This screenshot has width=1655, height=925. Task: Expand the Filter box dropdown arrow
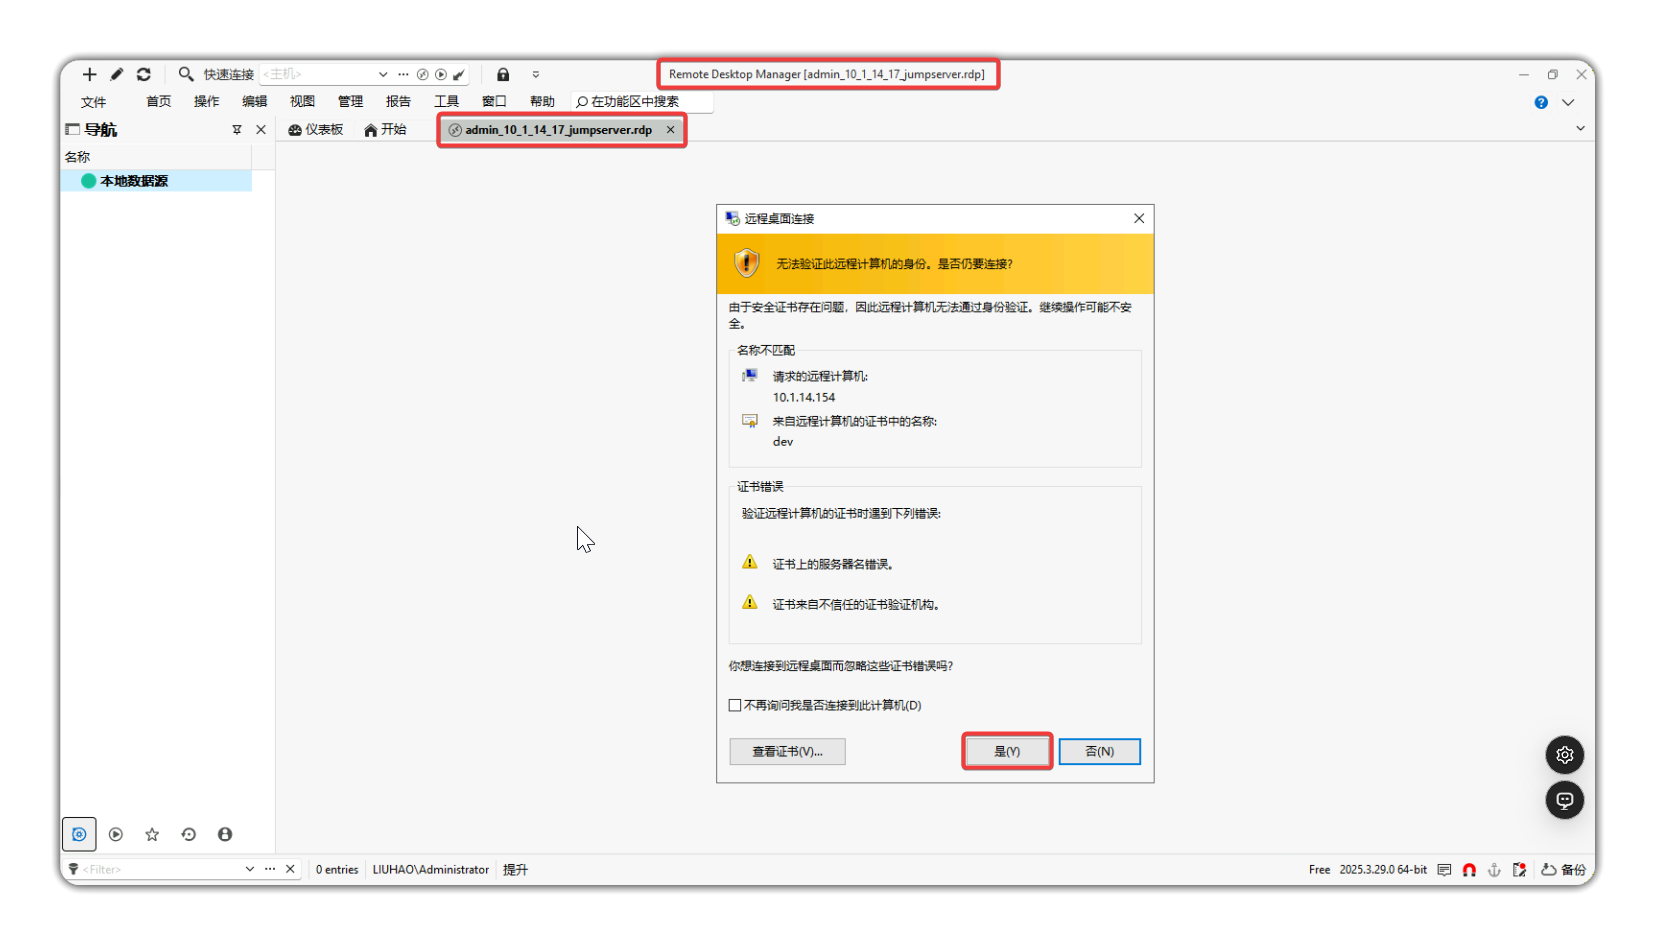[x=249, y=869]
